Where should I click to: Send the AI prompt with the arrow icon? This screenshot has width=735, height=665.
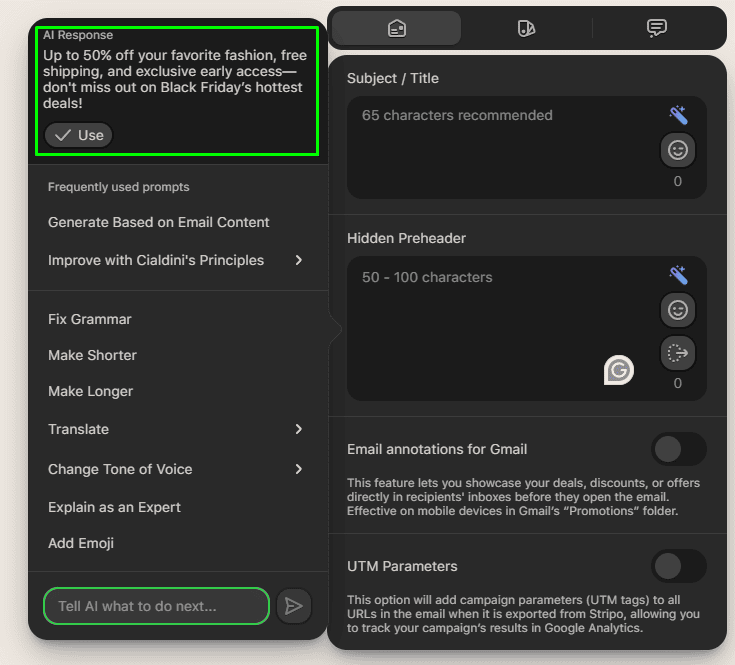293,606
